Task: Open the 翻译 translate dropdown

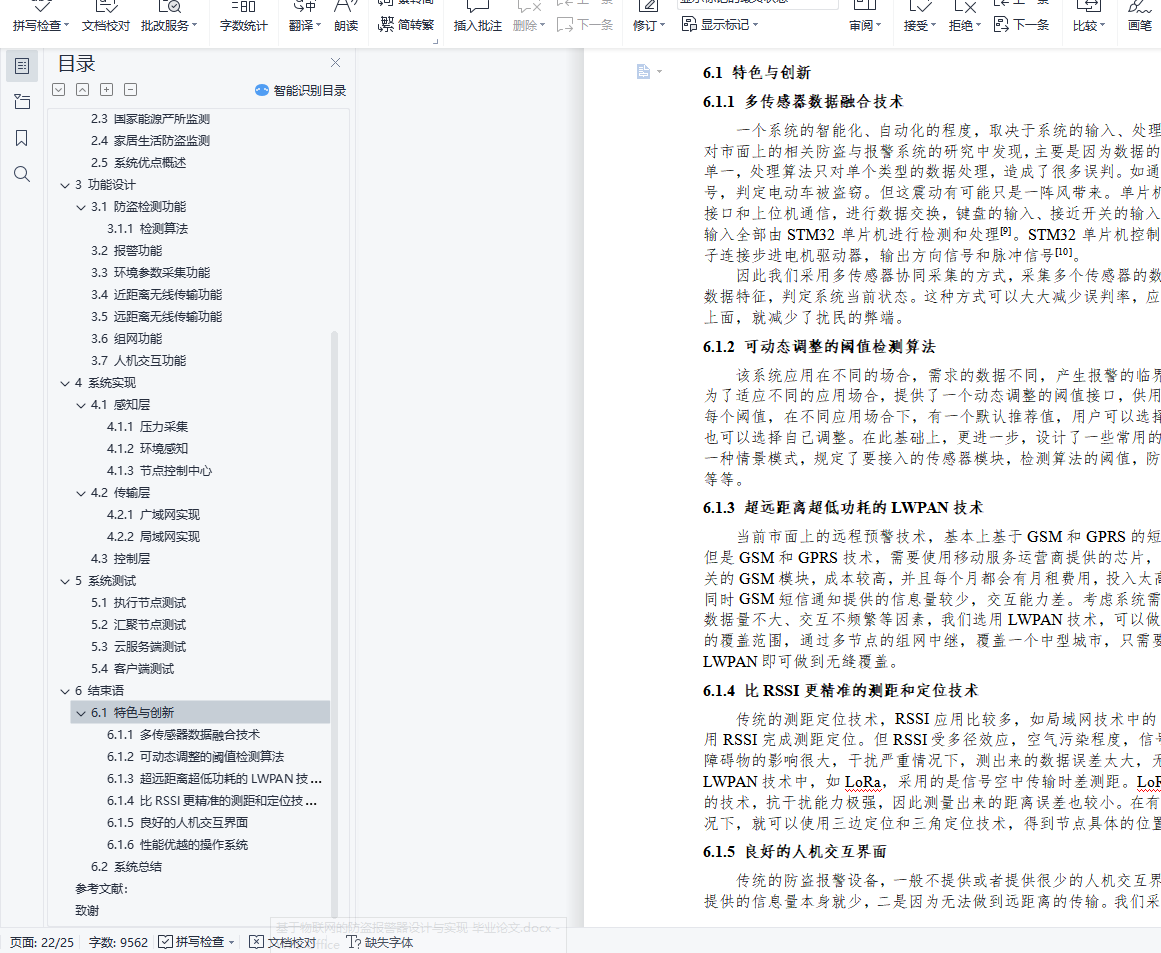Action: pyautogui.click(x=304, y=17)
